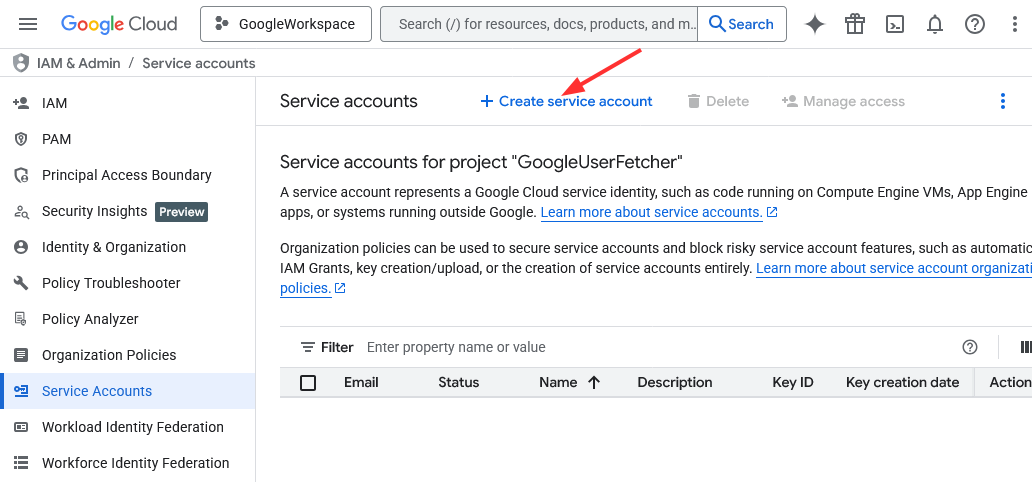1032x482 pixels.
Task: Open the GoogleWorkspace project picker
Action: (x=286, y=24)
